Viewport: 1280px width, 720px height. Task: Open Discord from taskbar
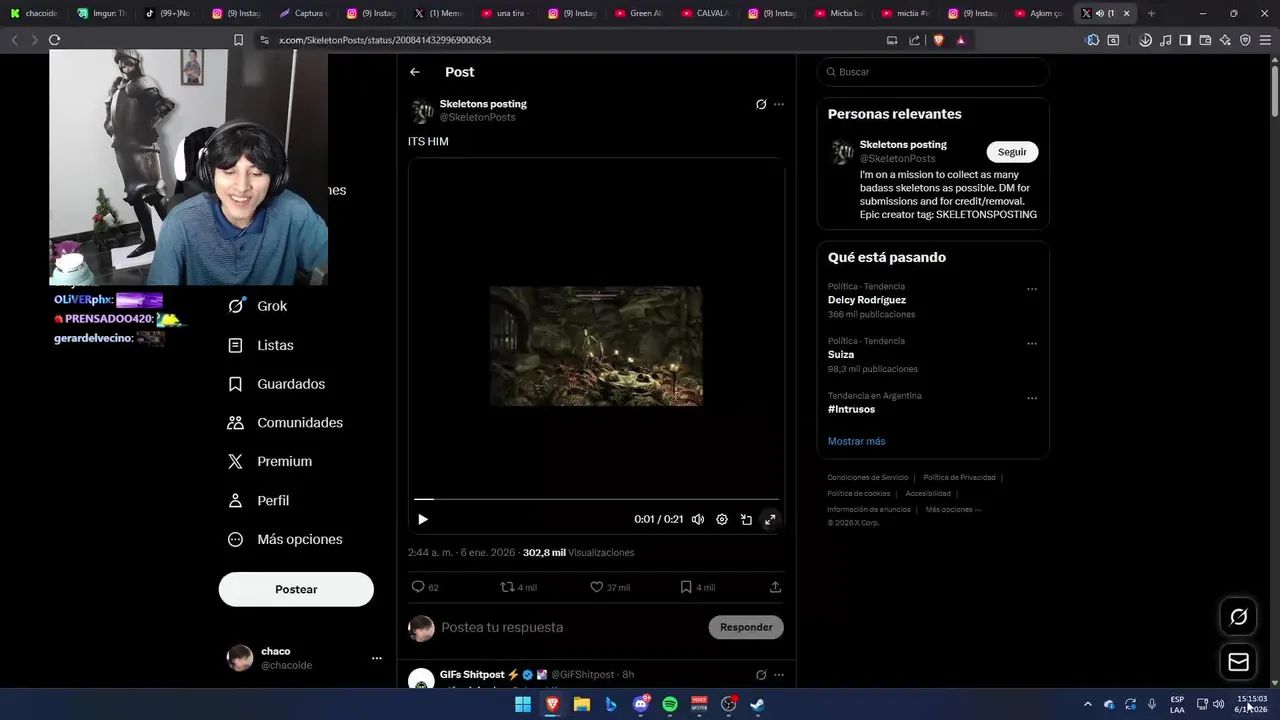click(x=641, y=704)
